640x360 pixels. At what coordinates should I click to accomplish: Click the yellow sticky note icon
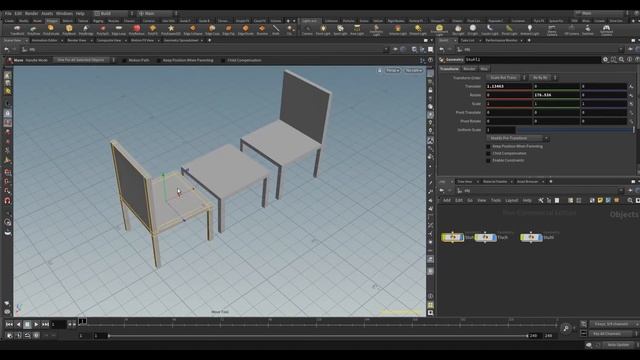point(600,200)
